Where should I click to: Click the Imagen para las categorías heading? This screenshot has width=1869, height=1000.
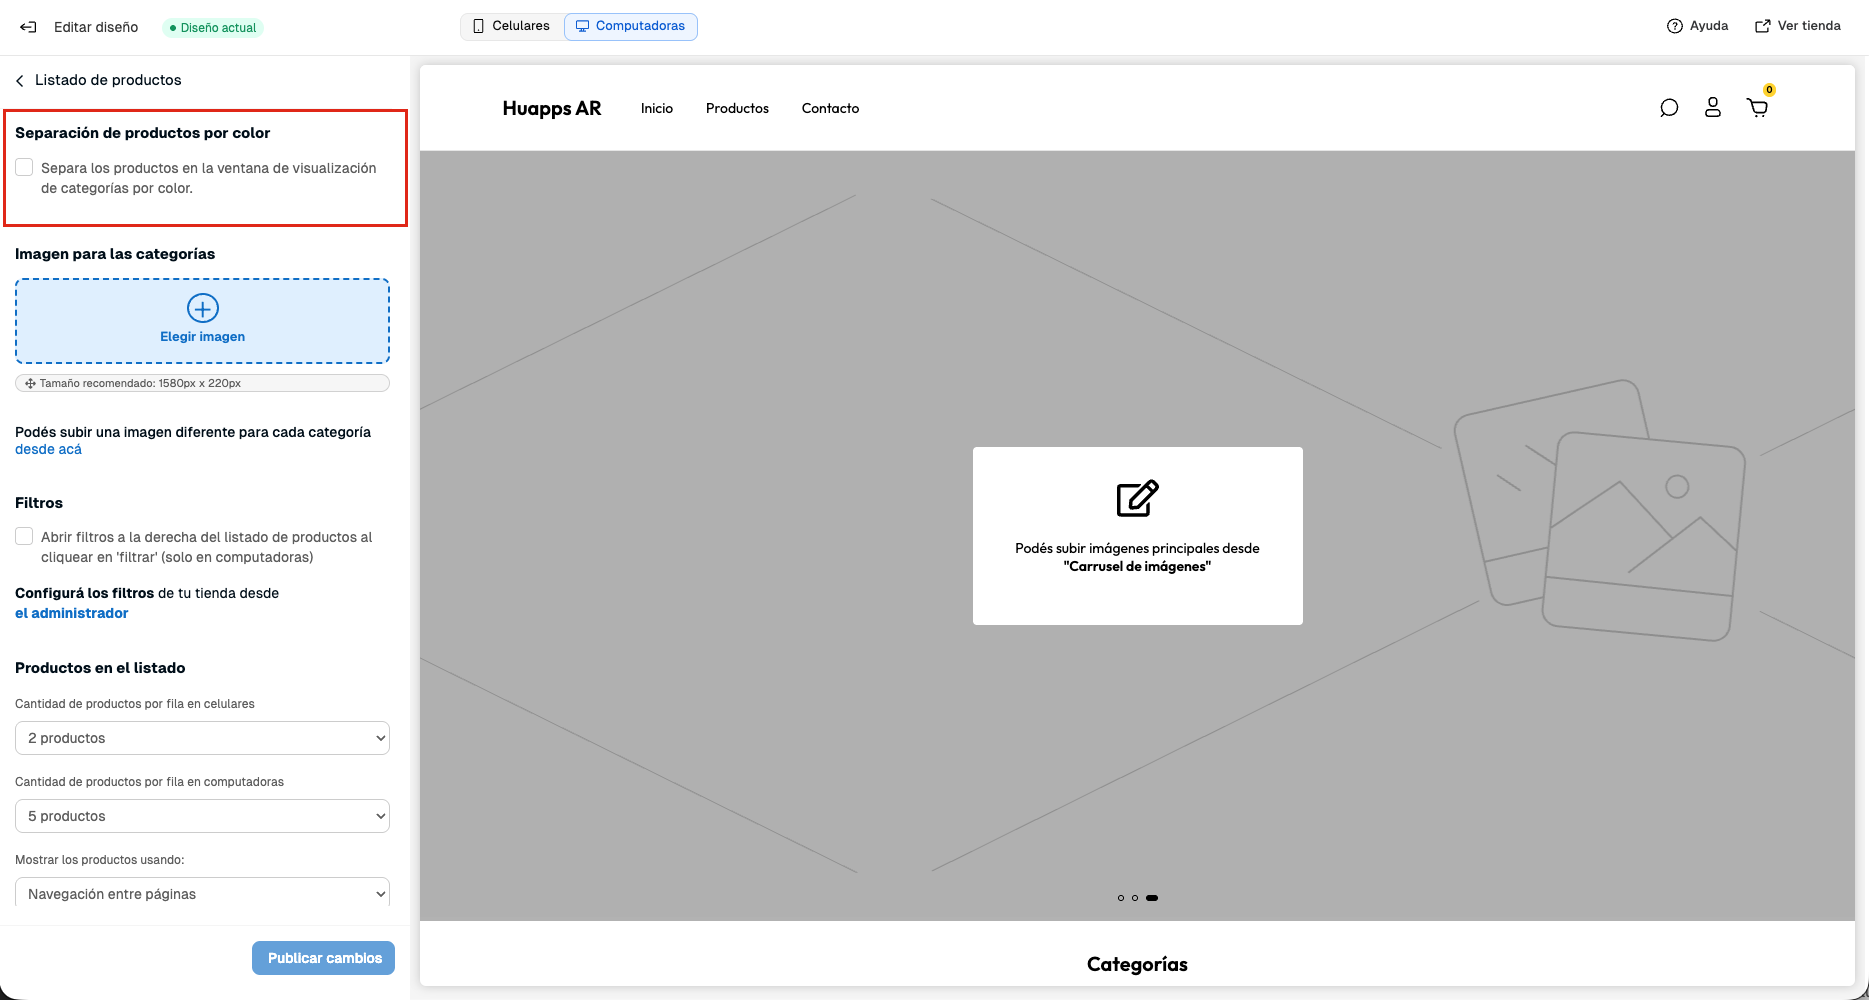click(x=115, y=254)
